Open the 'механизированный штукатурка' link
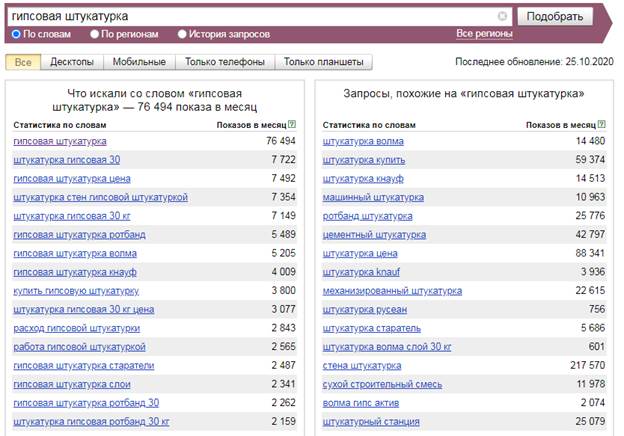 point(392,291)
